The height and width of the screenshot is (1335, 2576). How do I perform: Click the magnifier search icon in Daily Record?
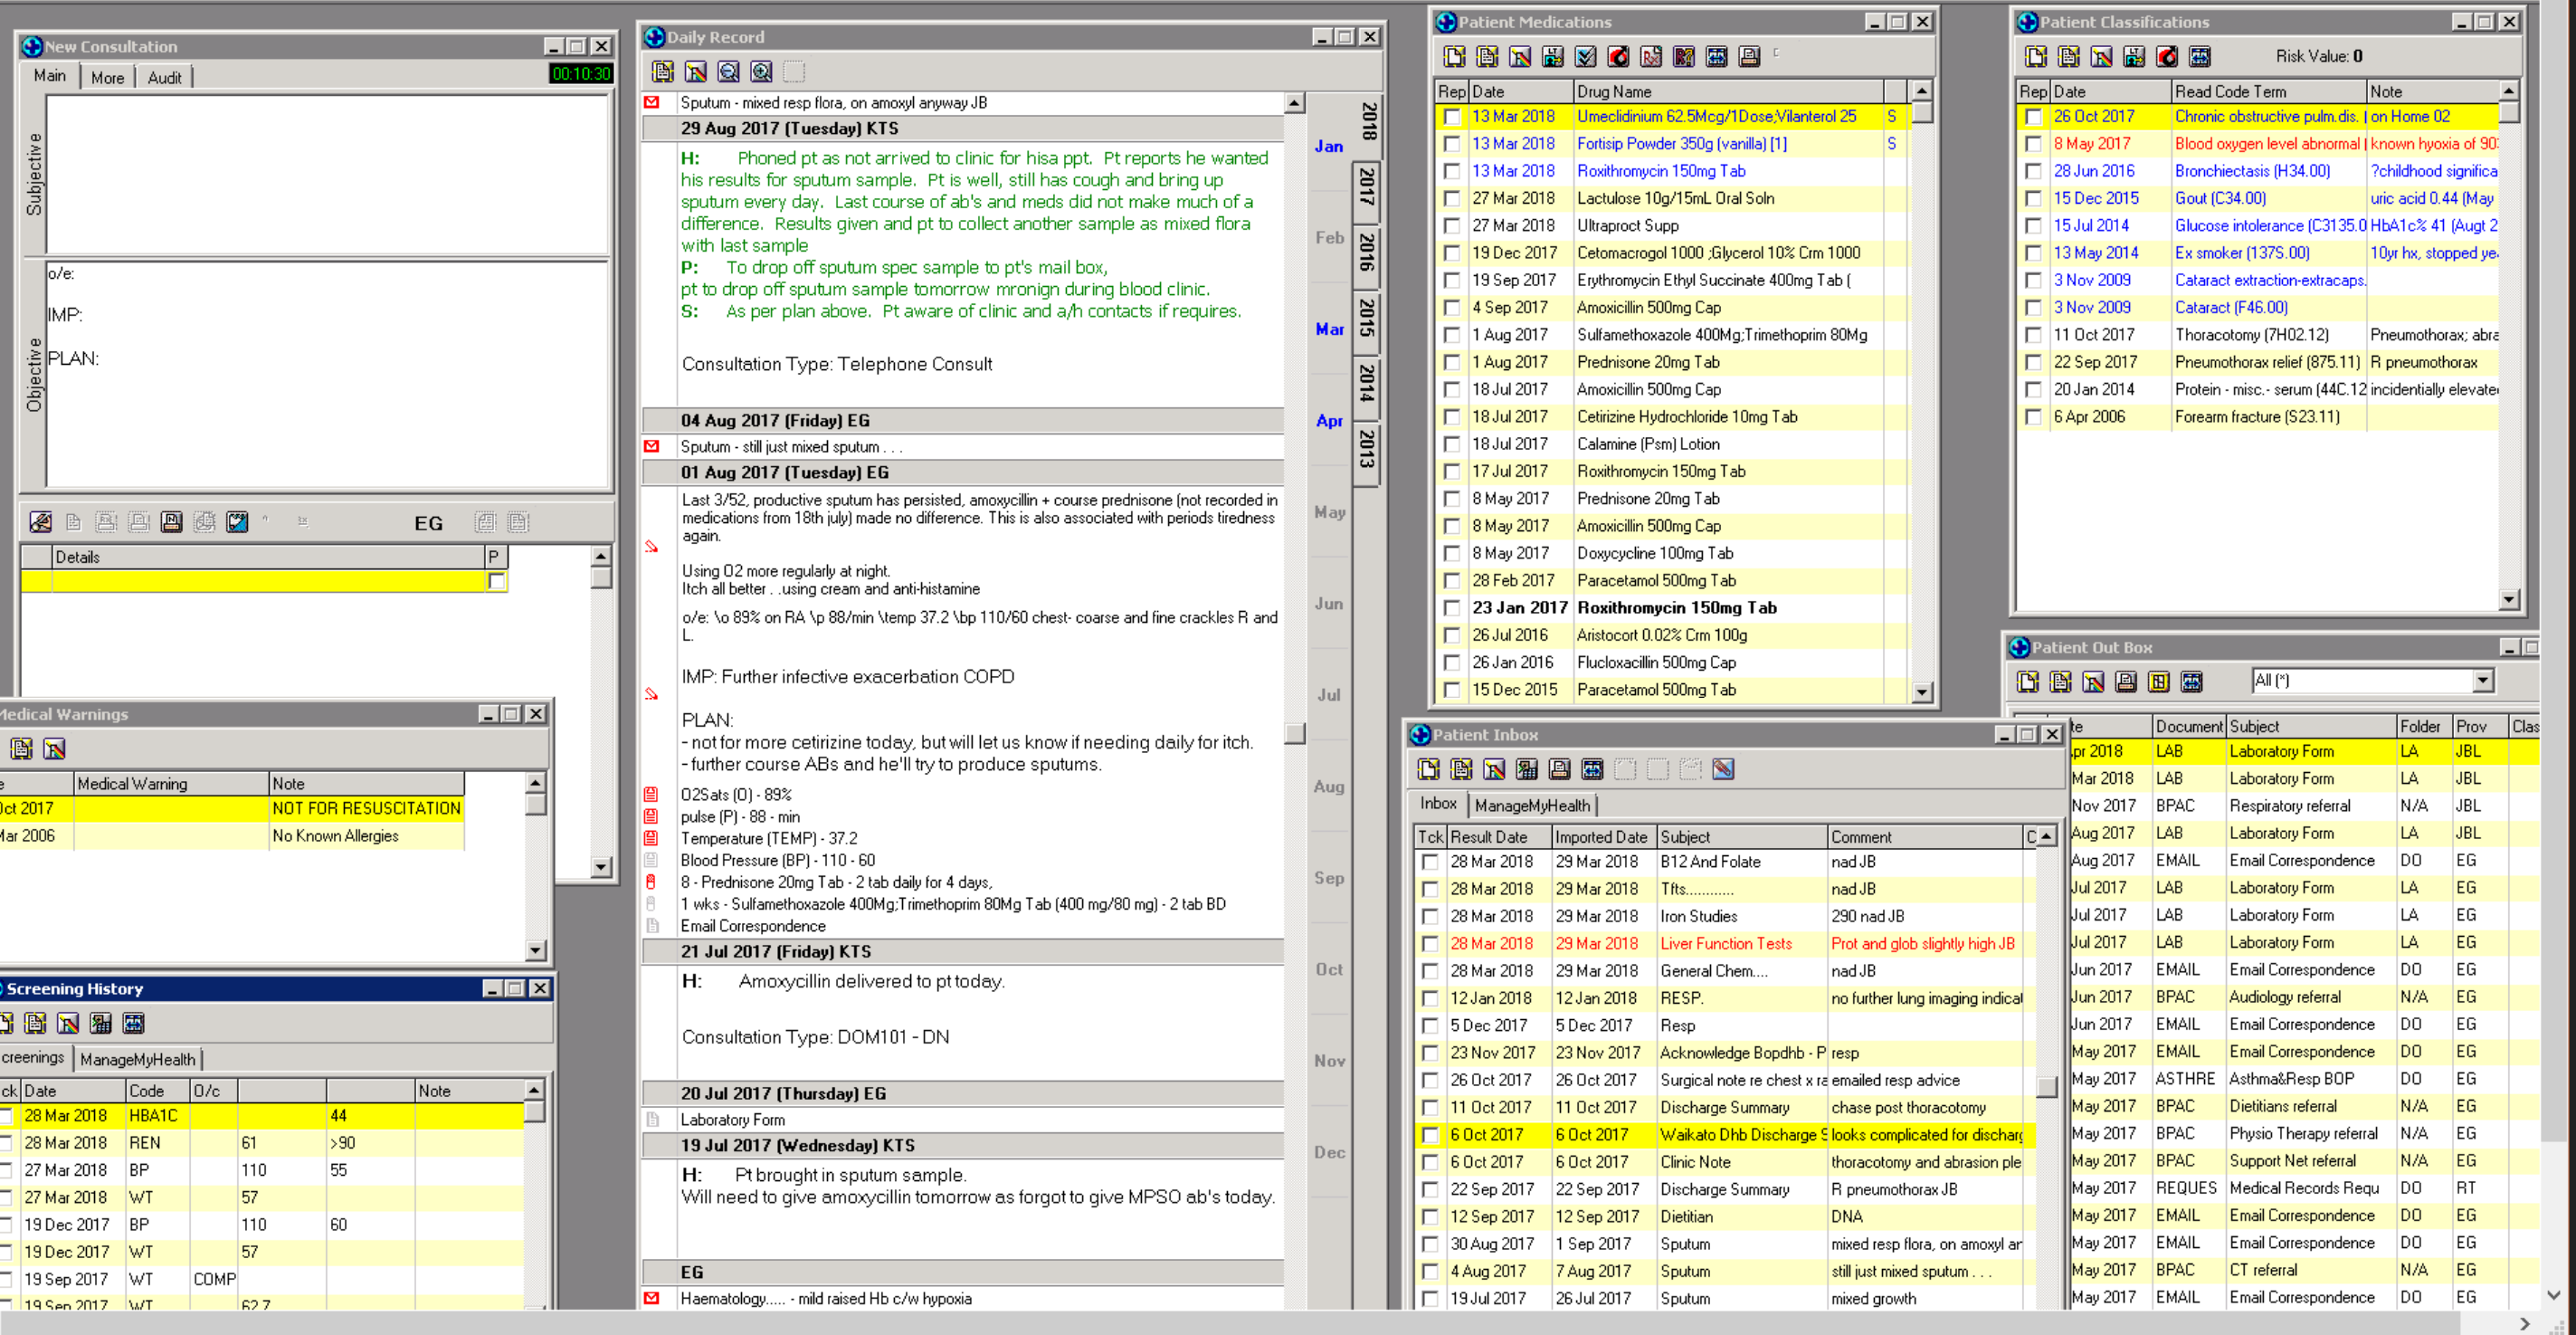[x=729, y=72]
